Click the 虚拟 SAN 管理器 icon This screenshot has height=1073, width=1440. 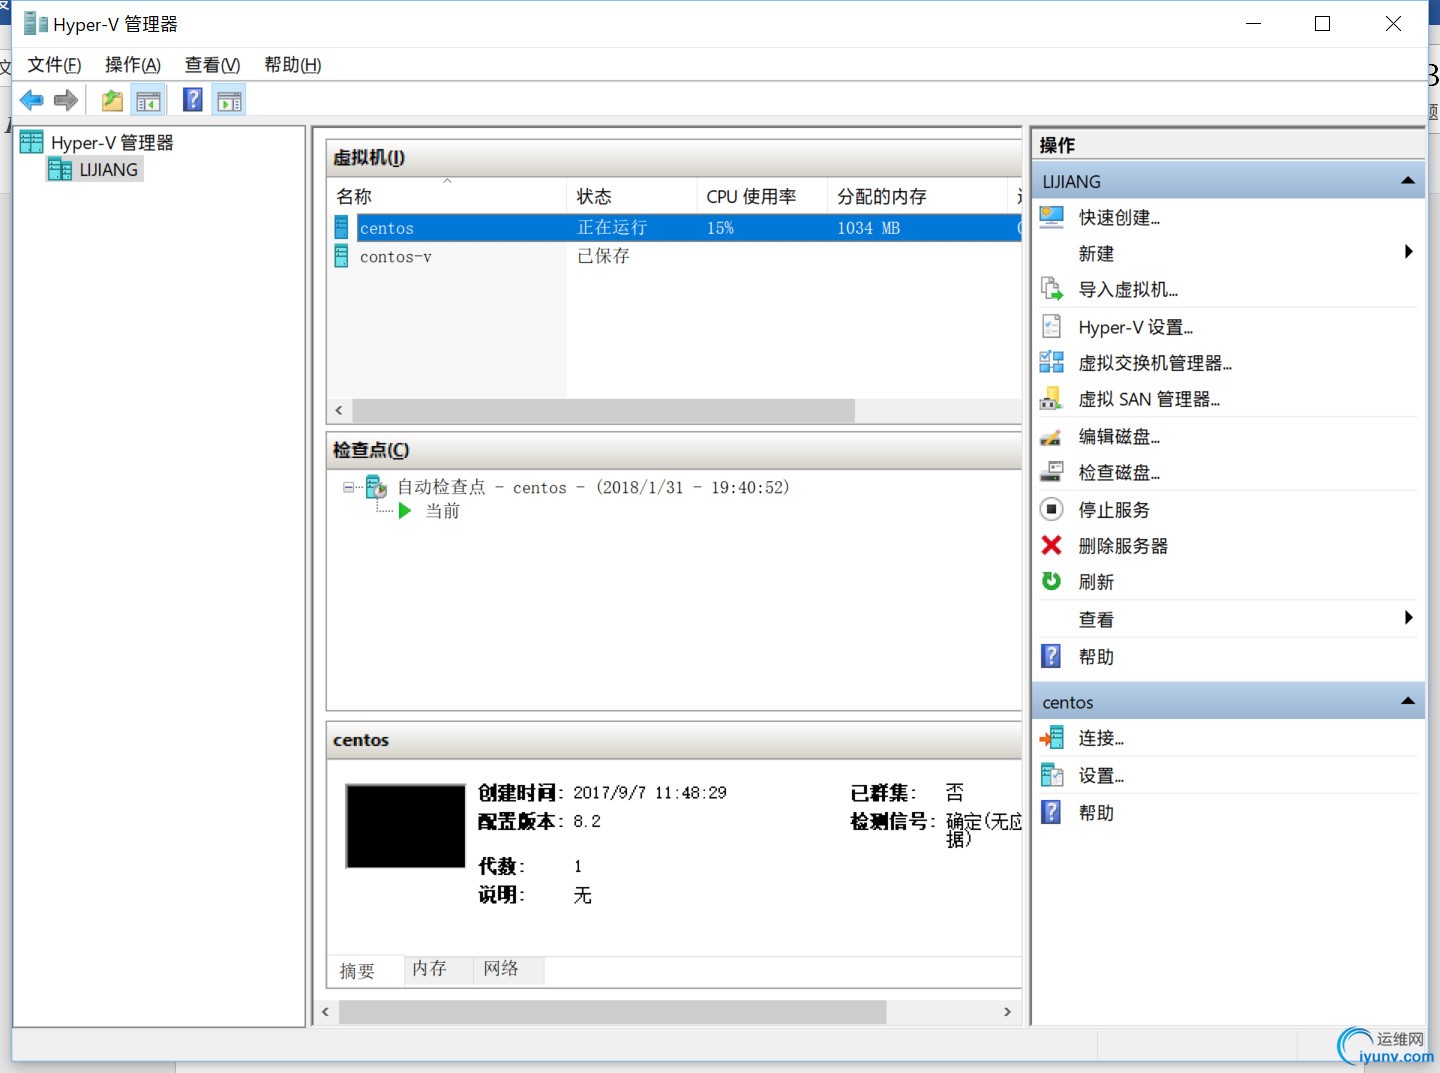pyautogui.click(x=1052, y=399)
